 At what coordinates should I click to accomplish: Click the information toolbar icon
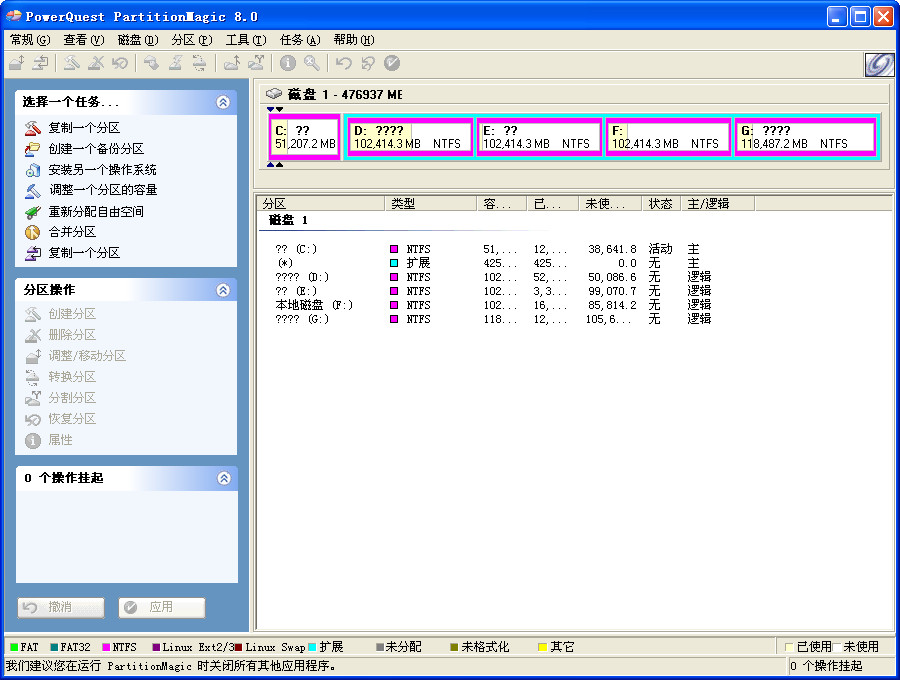288,63
